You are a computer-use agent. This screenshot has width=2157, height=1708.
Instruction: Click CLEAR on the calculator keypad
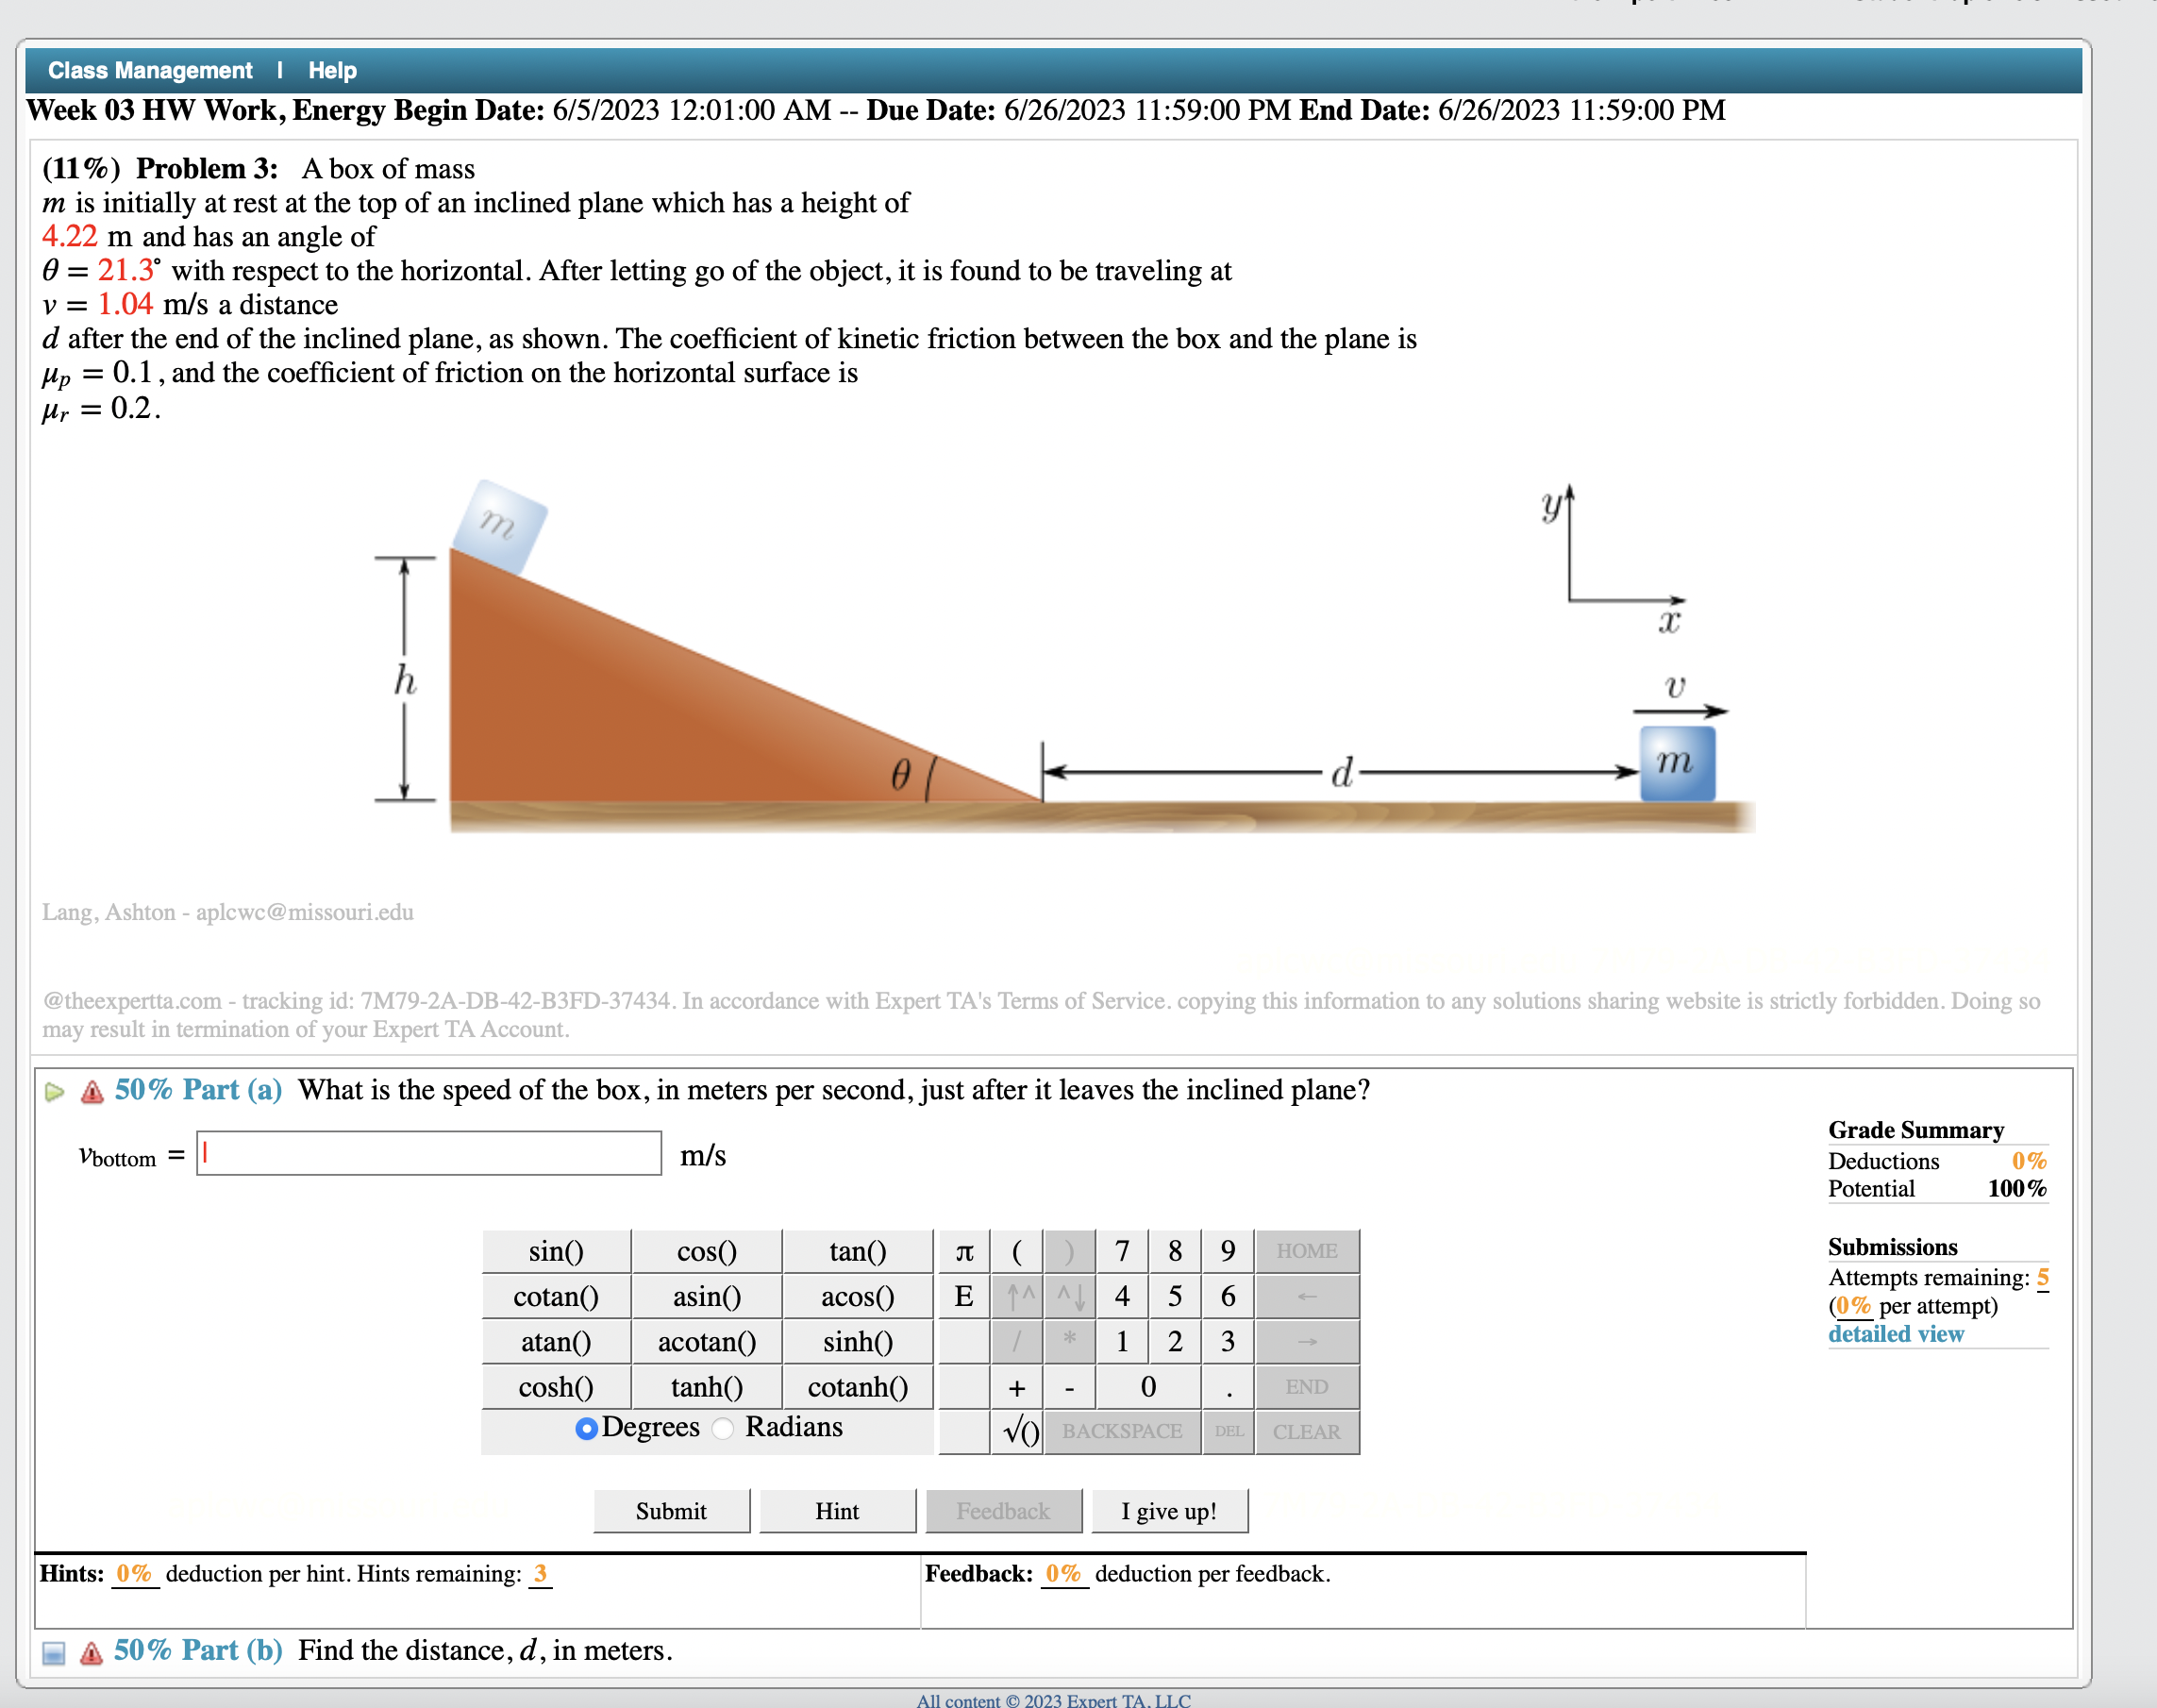pos(1306,1432)
